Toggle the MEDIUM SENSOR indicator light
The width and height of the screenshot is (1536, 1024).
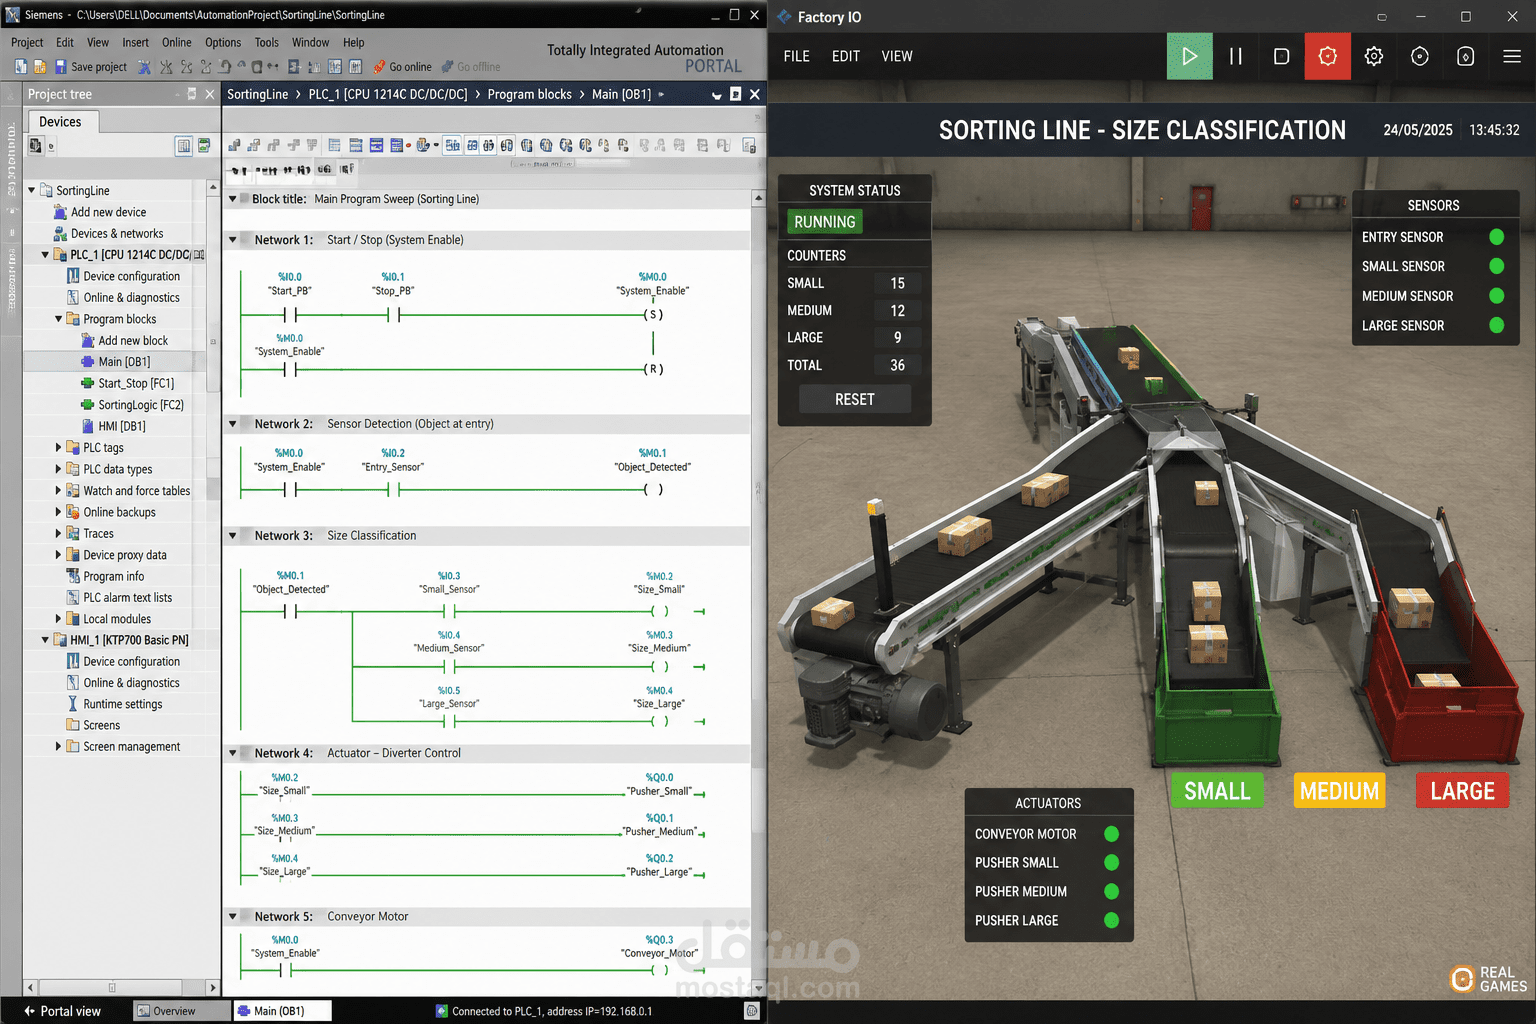tap(1497, 296)
